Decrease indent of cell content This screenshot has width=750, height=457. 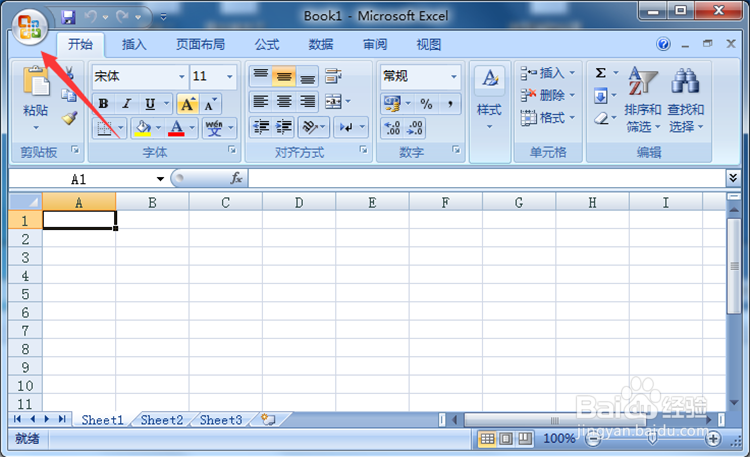click(261, 127)
